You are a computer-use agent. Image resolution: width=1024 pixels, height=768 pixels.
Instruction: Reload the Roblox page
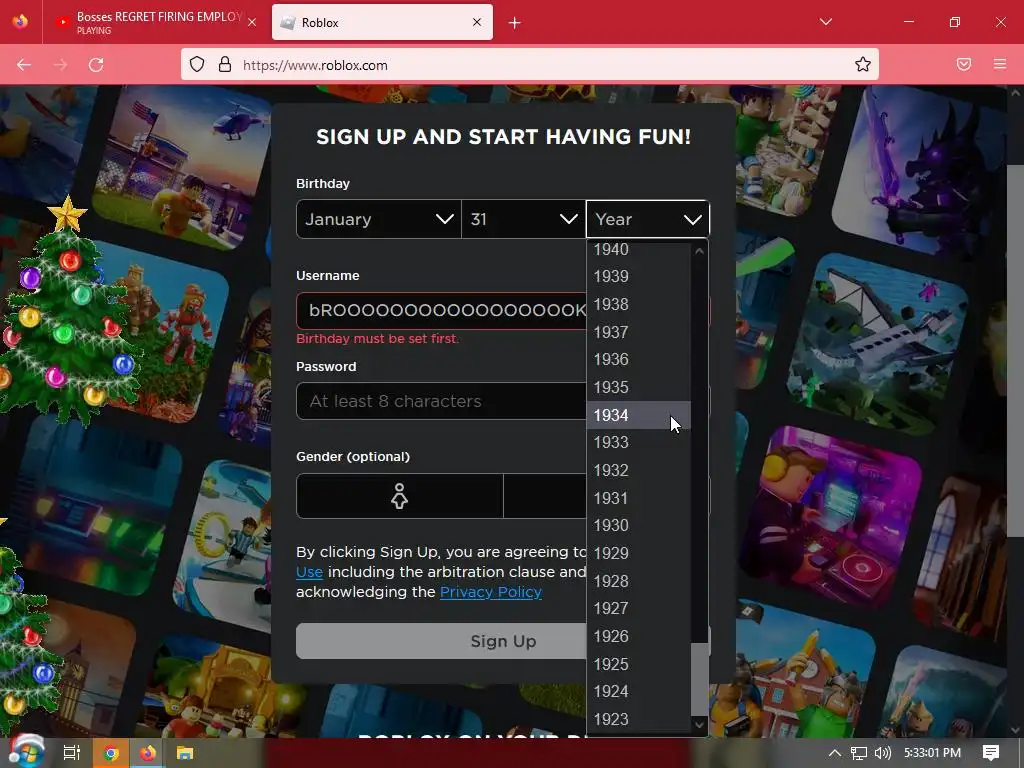(96, 65)
